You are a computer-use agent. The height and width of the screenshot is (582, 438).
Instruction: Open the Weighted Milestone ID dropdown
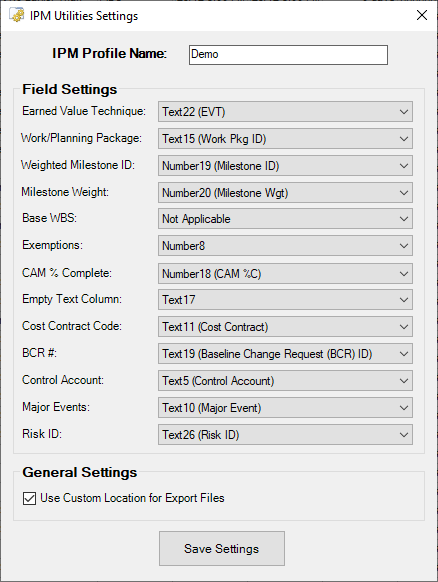(x=285, y=166)
